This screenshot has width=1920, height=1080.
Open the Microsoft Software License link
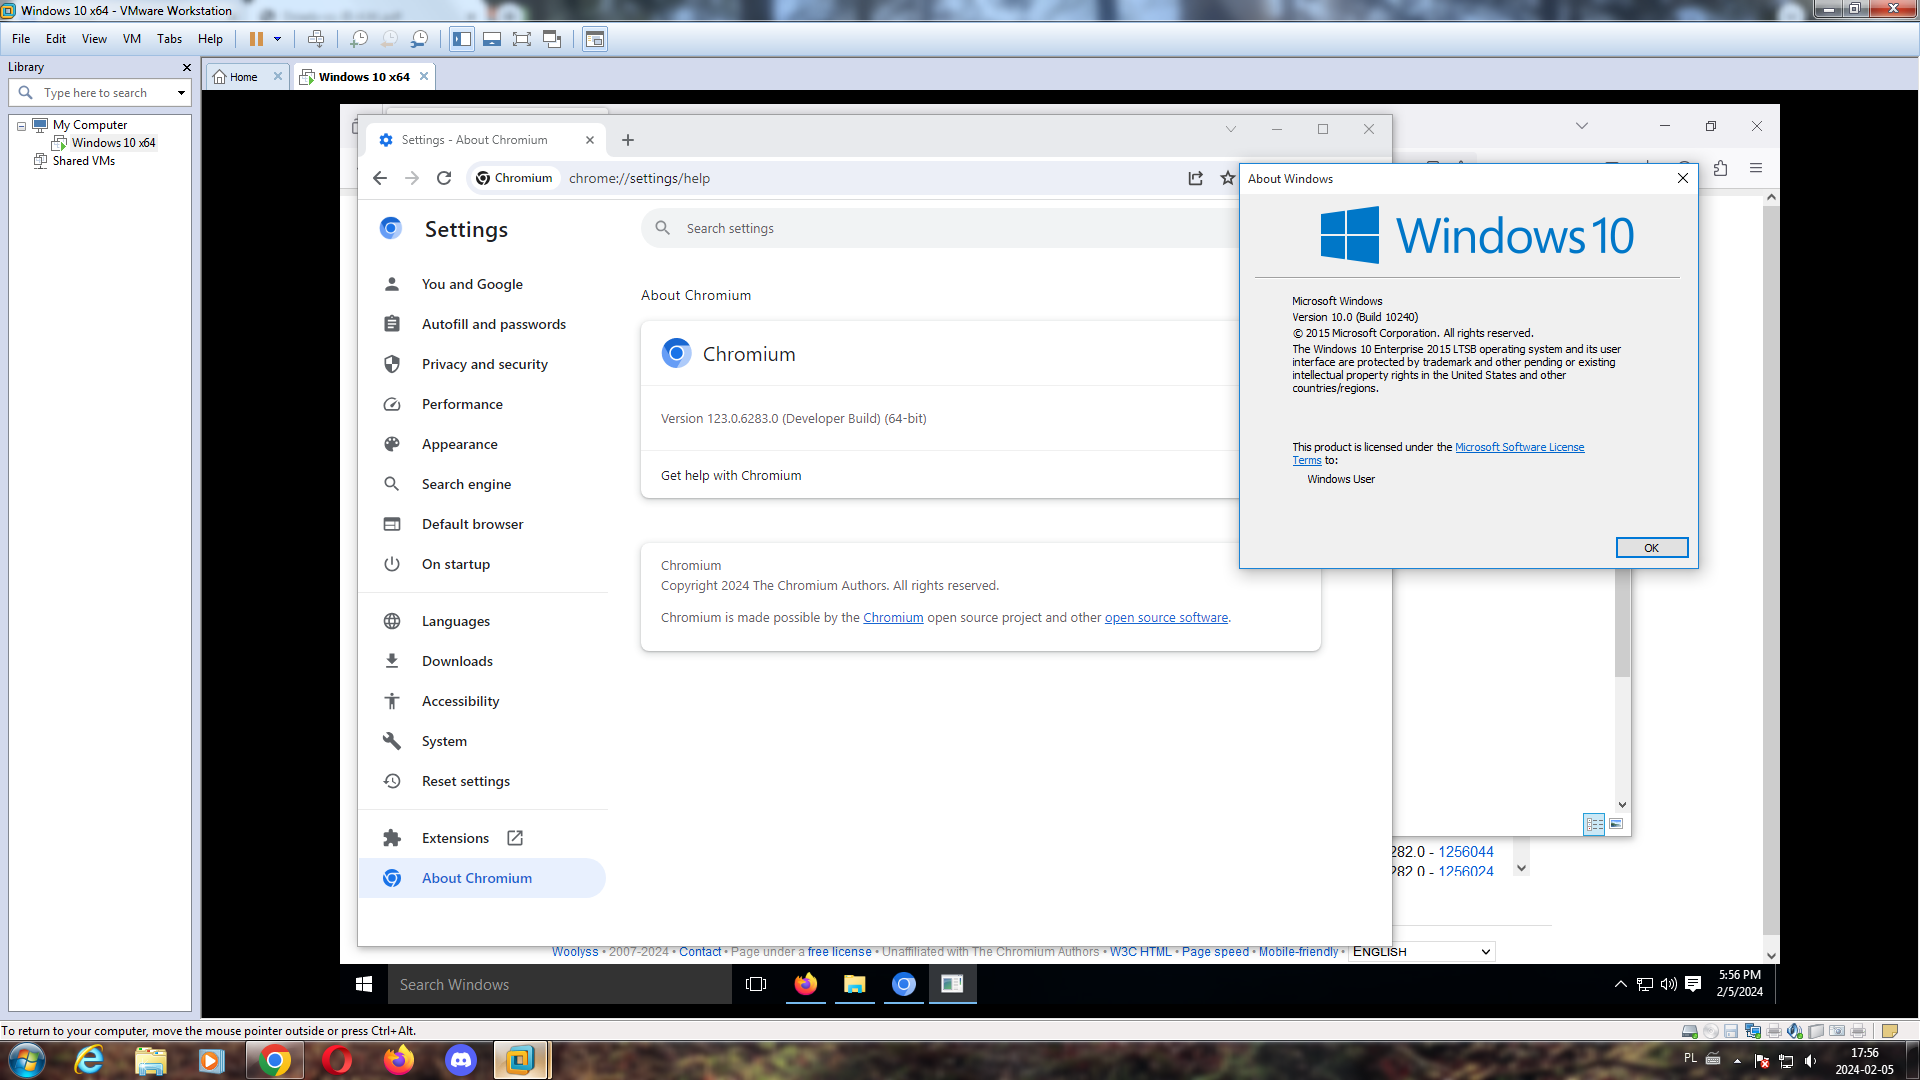tap(1519, 447)
